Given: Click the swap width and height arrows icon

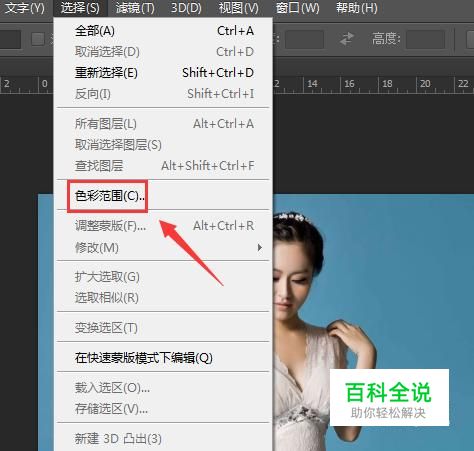Looking at the screenshot, I should tap(347, 39).
